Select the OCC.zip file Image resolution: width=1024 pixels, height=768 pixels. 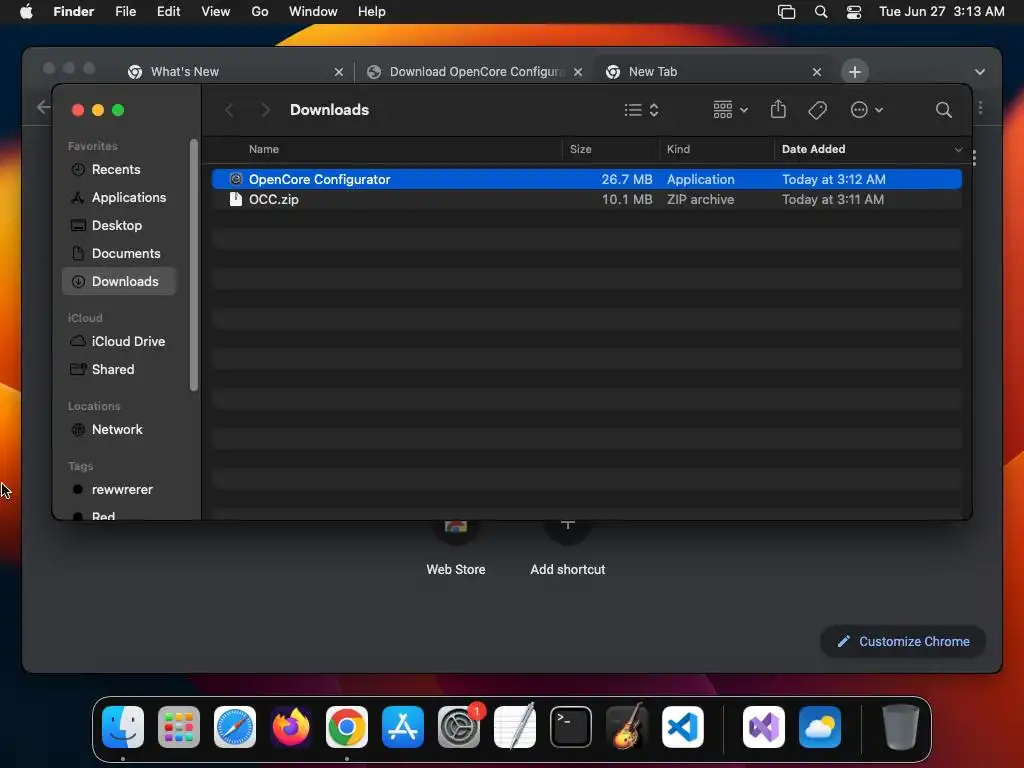coord(586,199)
